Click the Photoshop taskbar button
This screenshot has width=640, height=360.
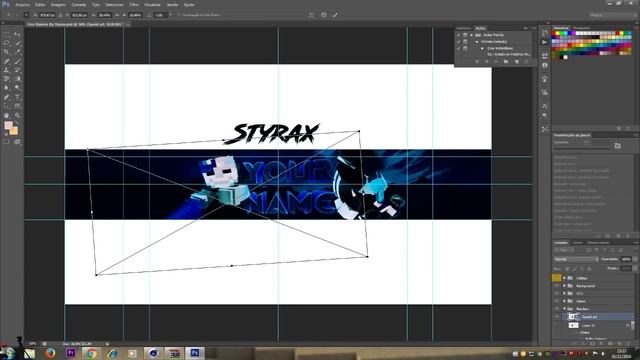(195, 353)
